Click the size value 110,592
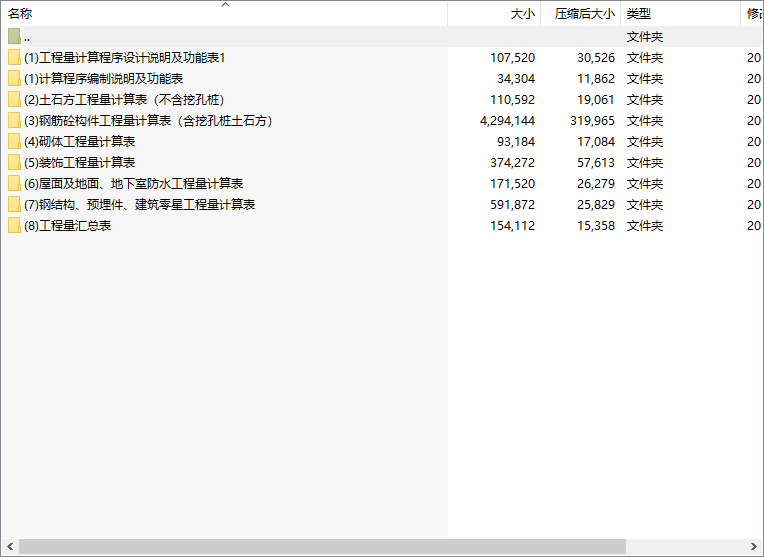Image resolution: width=764 pixels, height=557 pixels. pos(513,99)
